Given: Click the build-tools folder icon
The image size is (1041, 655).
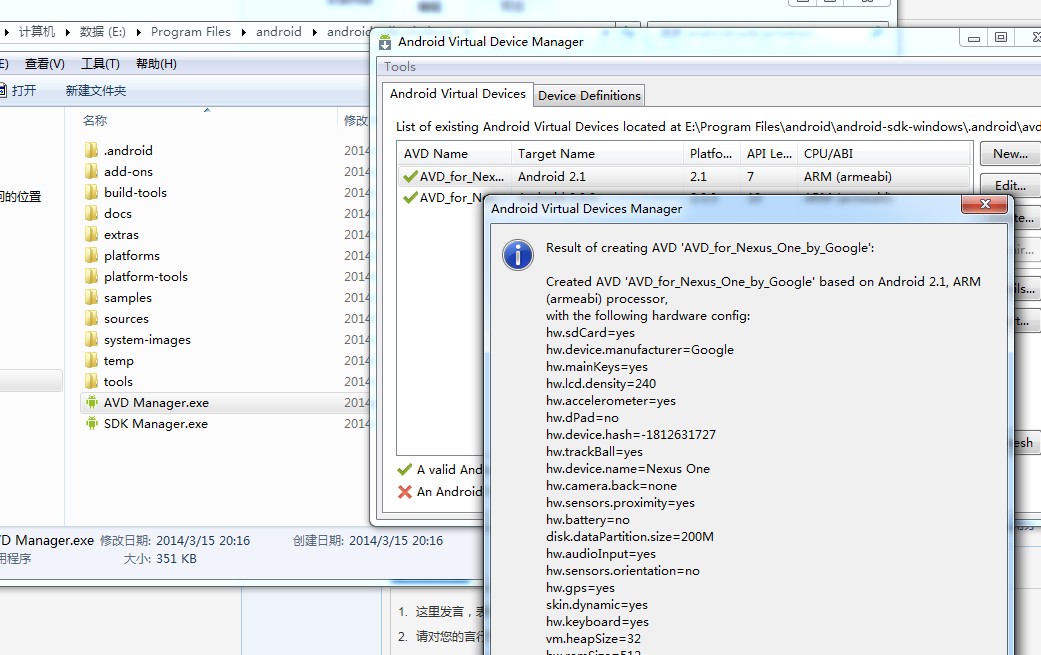Looking at the screenshot, I should [91, 193].
